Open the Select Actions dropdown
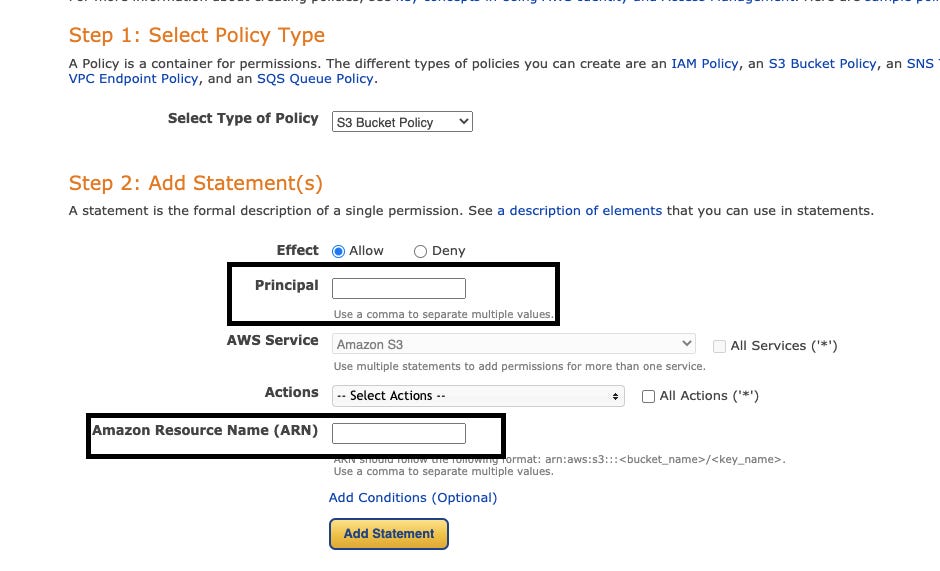Viewport: 940px width, 571px height. 478,396
